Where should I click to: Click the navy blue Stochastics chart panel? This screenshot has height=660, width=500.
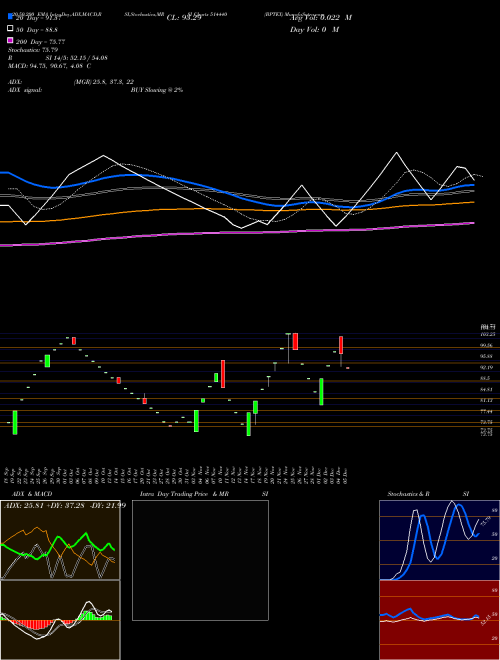pyautogui.click(x=439, y=540)
